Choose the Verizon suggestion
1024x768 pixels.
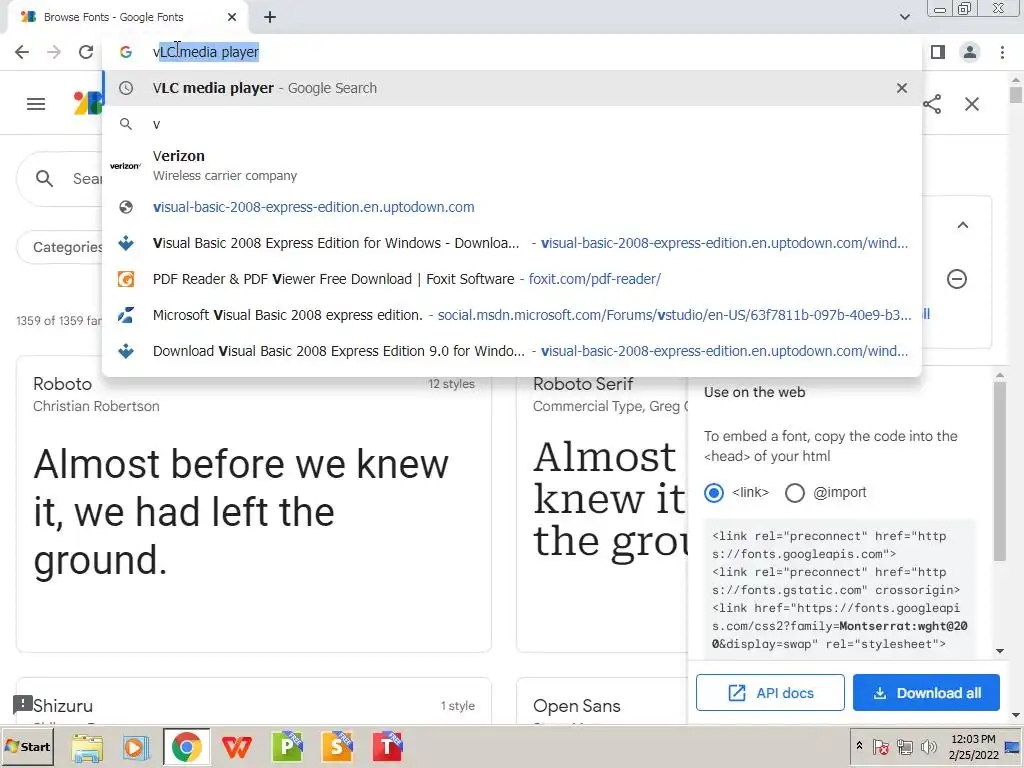click(x=512, y=165)
